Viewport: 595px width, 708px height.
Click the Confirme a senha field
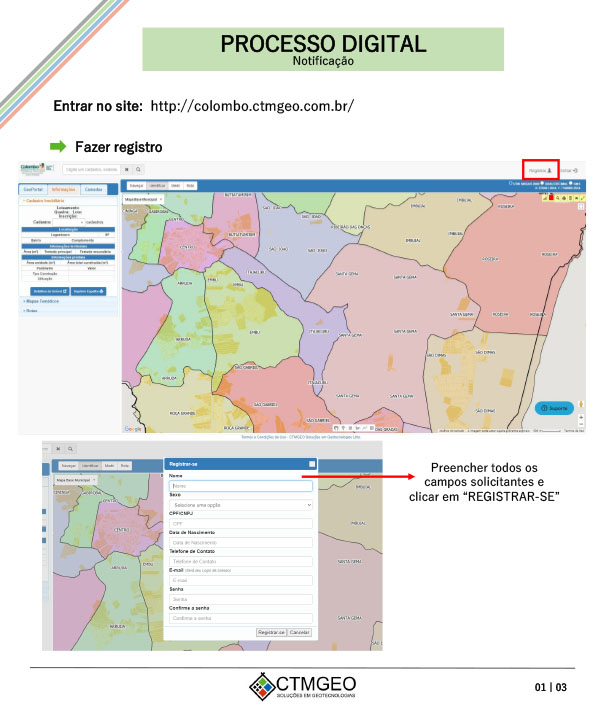pyautogui.click(x=241, y=618)
